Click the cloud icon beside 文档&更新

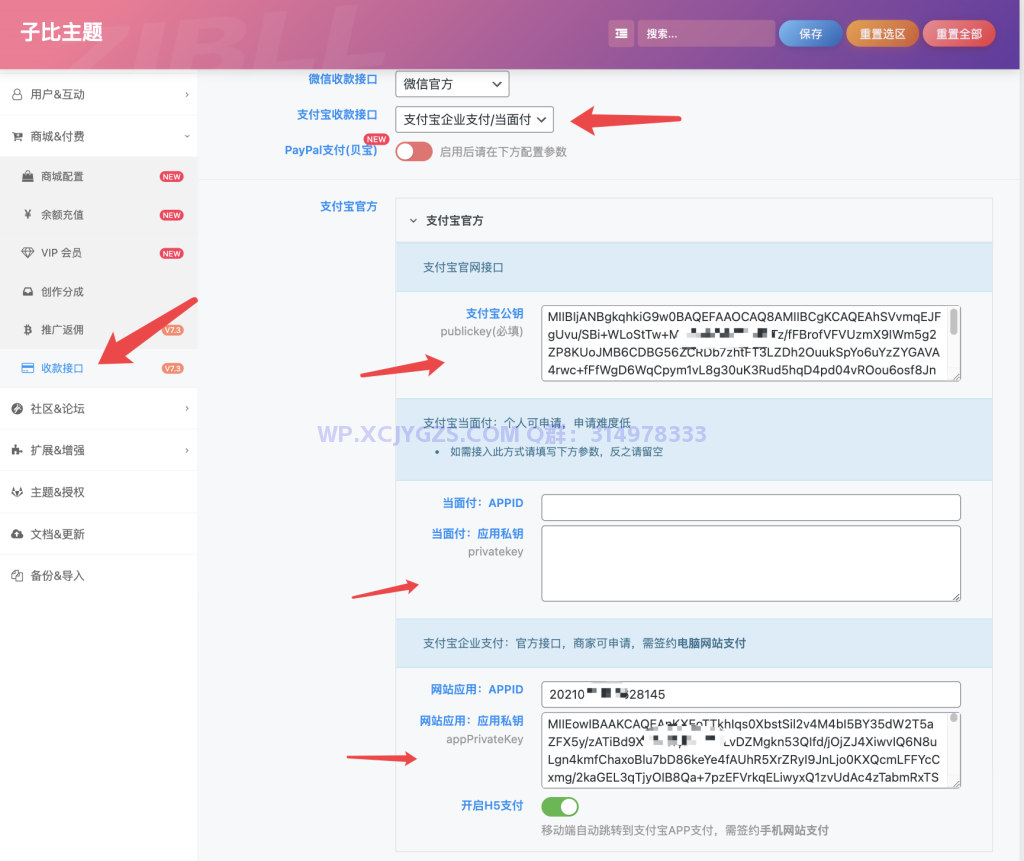[17, 534]
